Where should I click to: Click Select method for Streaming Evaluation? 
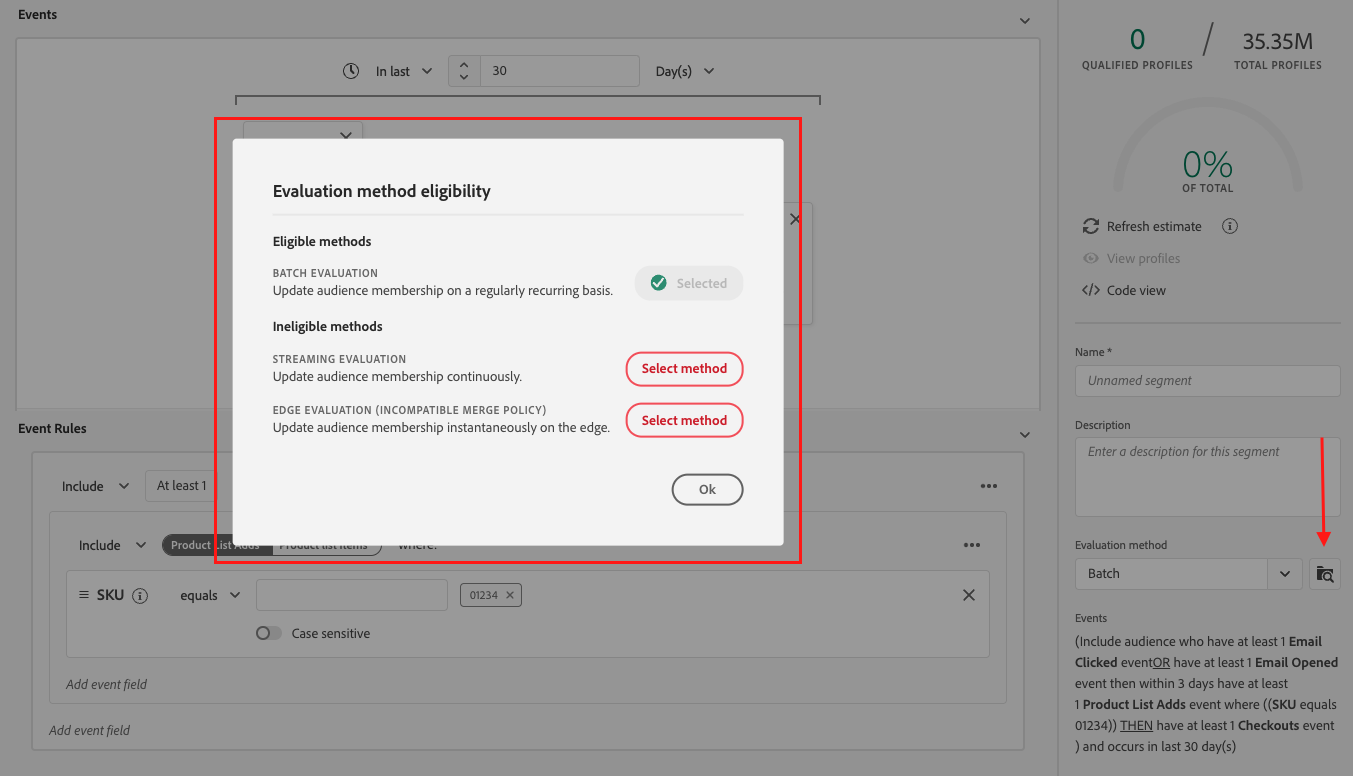click(x=684, y=369)
